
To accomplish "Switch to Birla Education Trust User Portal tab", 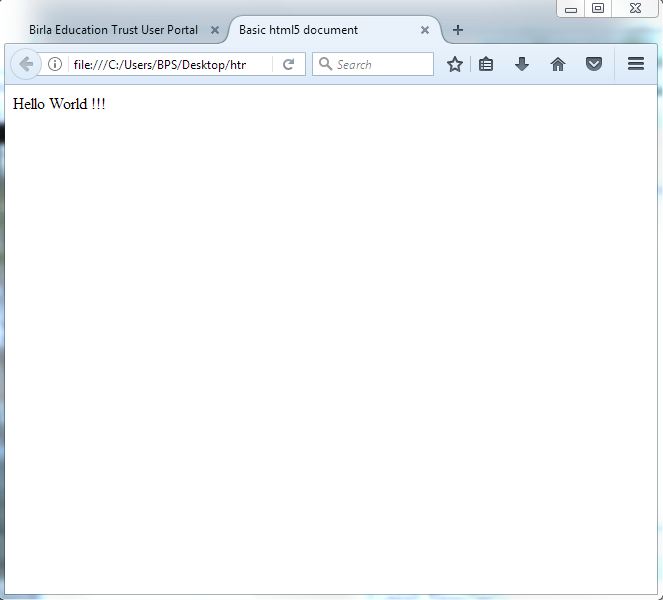I will [113, 30].
